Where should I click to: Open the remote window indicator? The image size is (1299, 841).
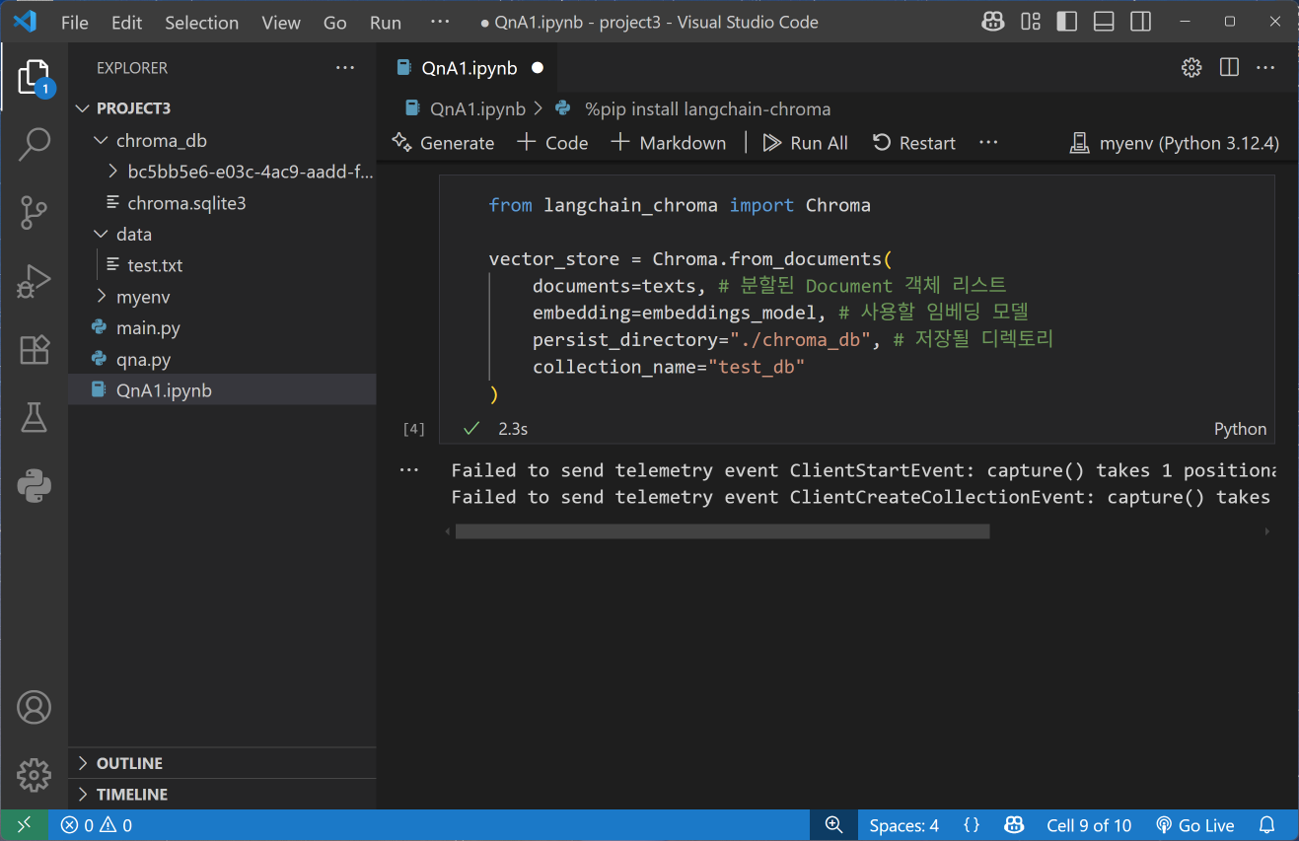[x=24, y=825]
